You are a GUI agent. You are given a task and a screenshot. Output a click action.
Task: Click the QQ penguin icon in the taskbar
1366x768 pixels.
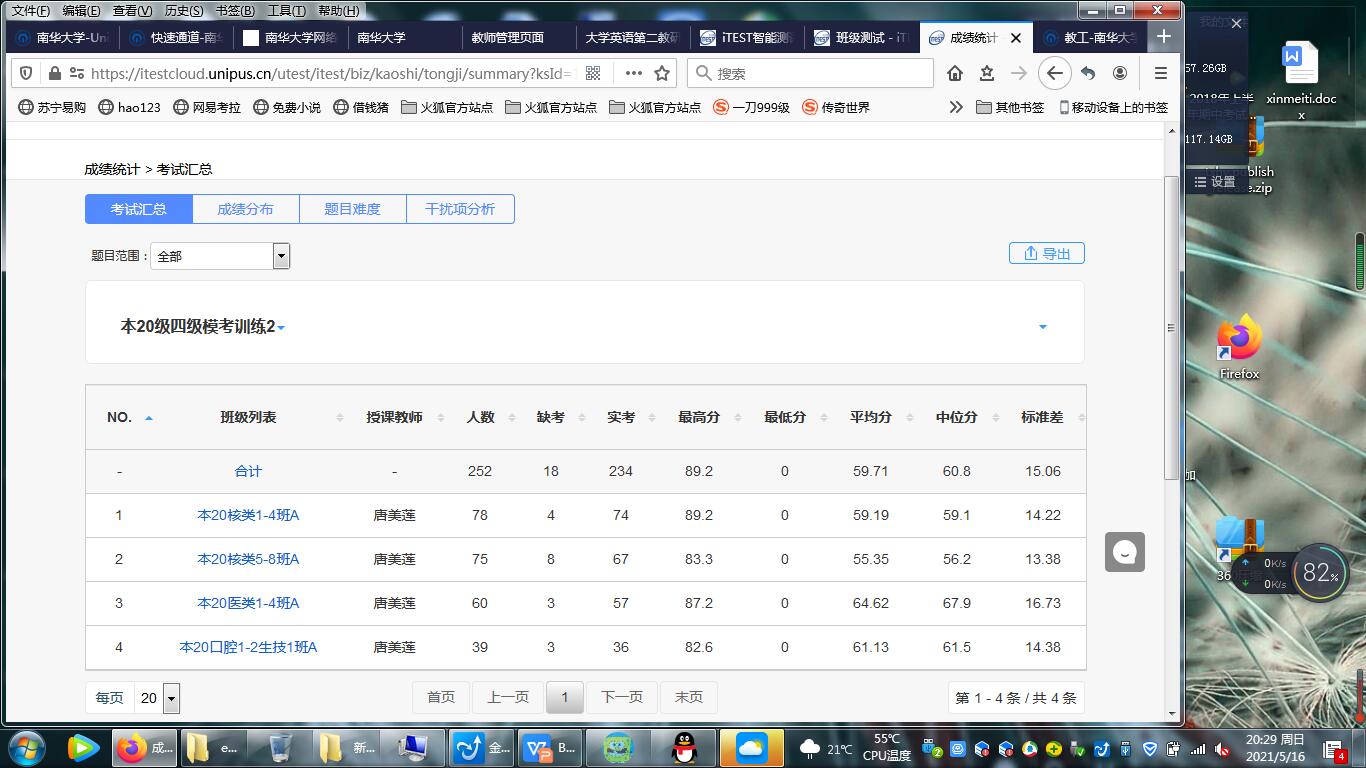pyautogui.click(x=684, y=748)
